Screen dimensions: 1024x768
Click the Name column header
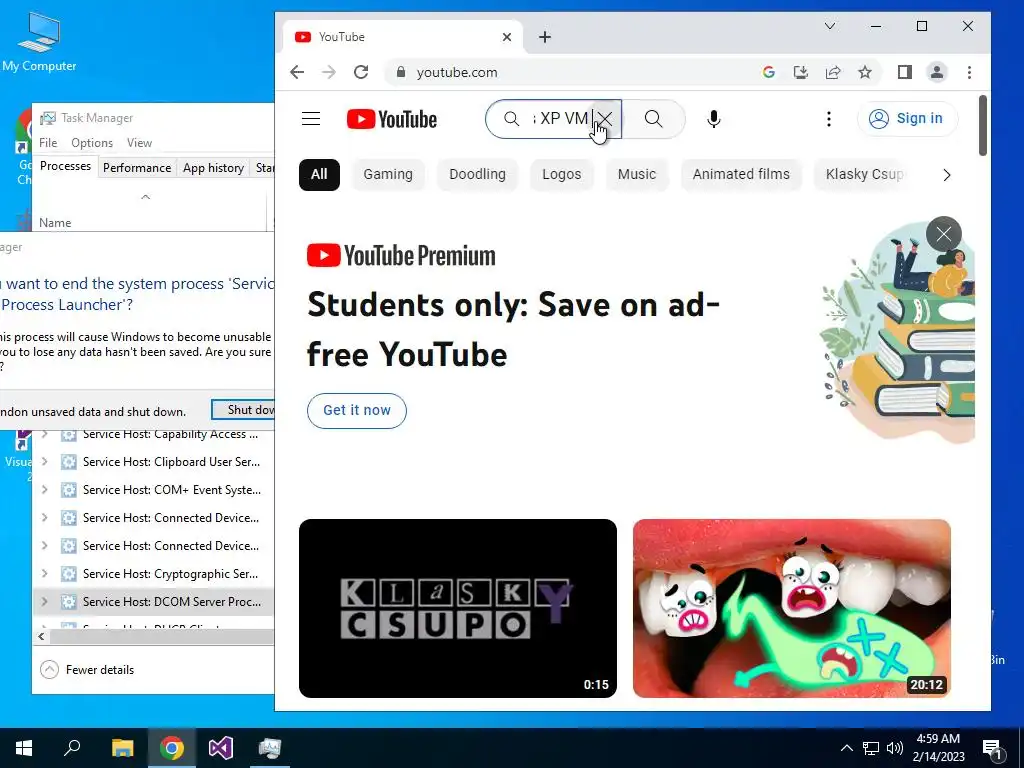tap(56, 223)
